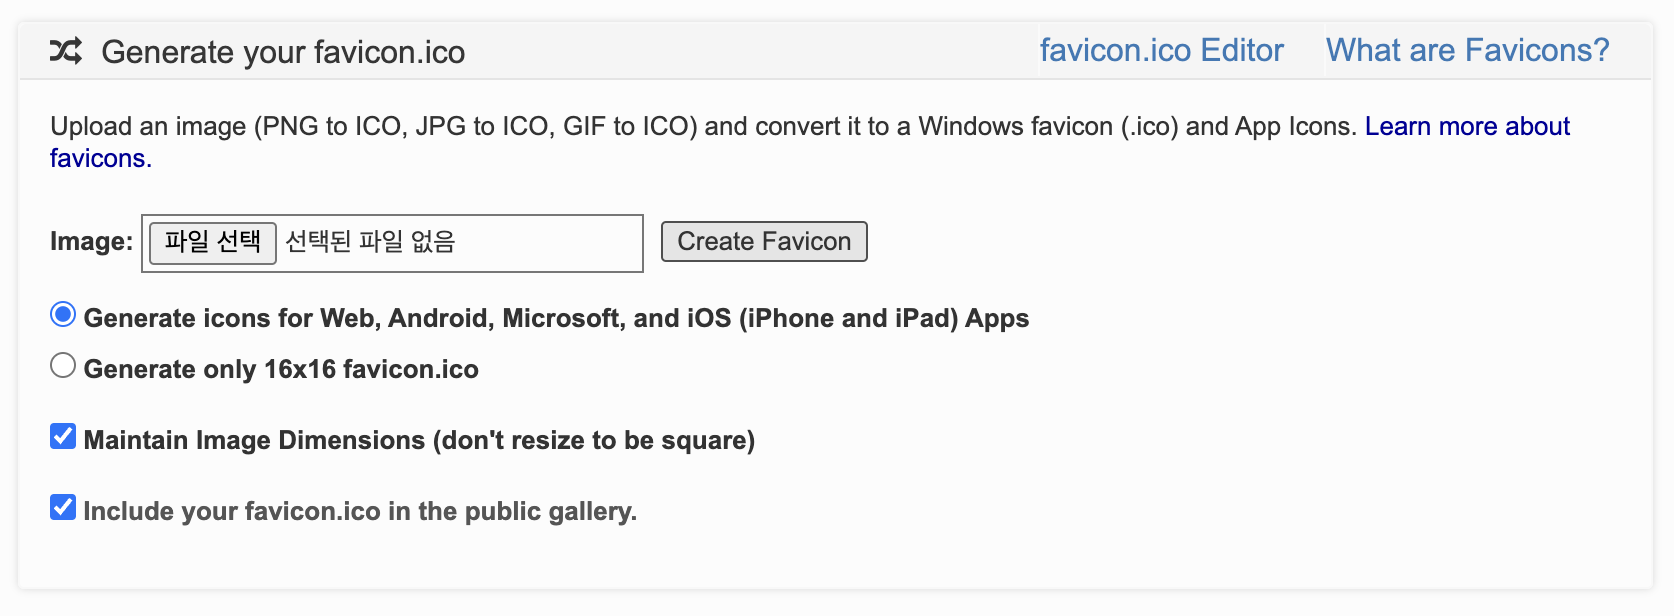Click the Generate icons for Web, Android label text

[x=556, y=318]
